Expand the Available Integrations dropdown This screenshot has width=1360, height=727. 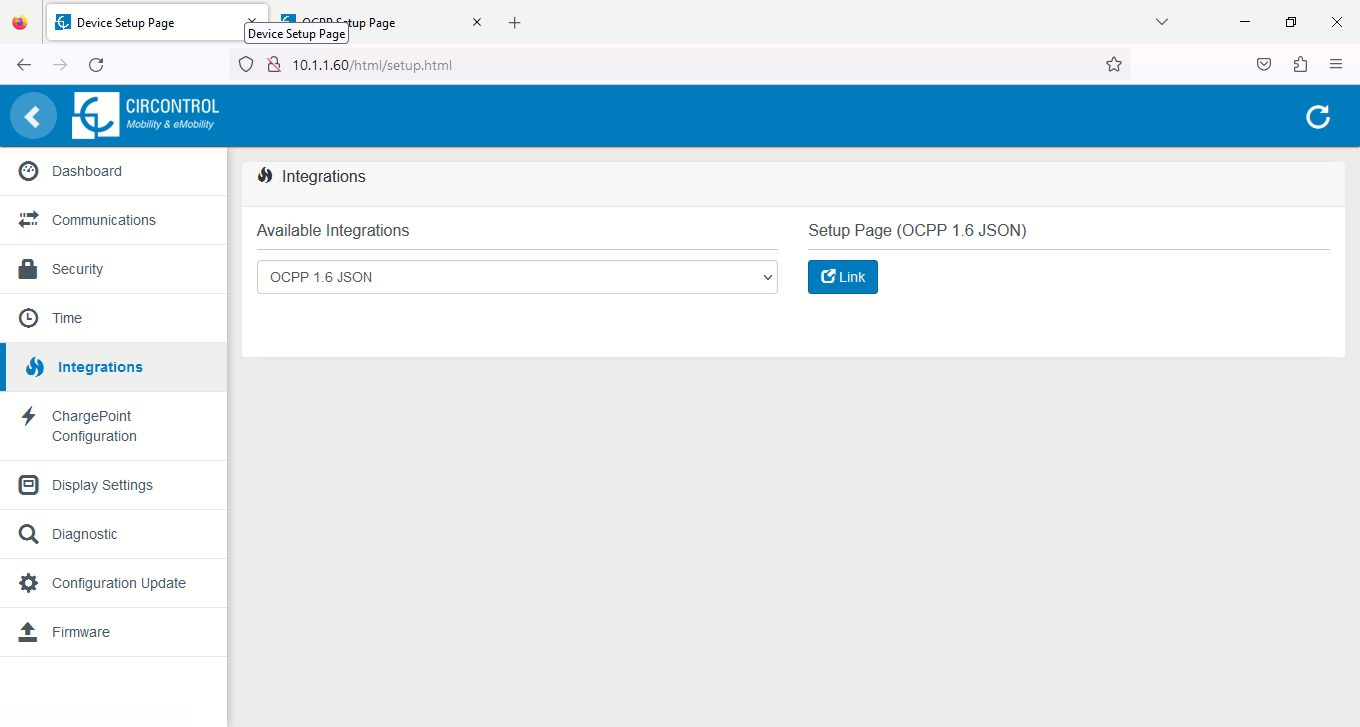[x=516, y=277]
